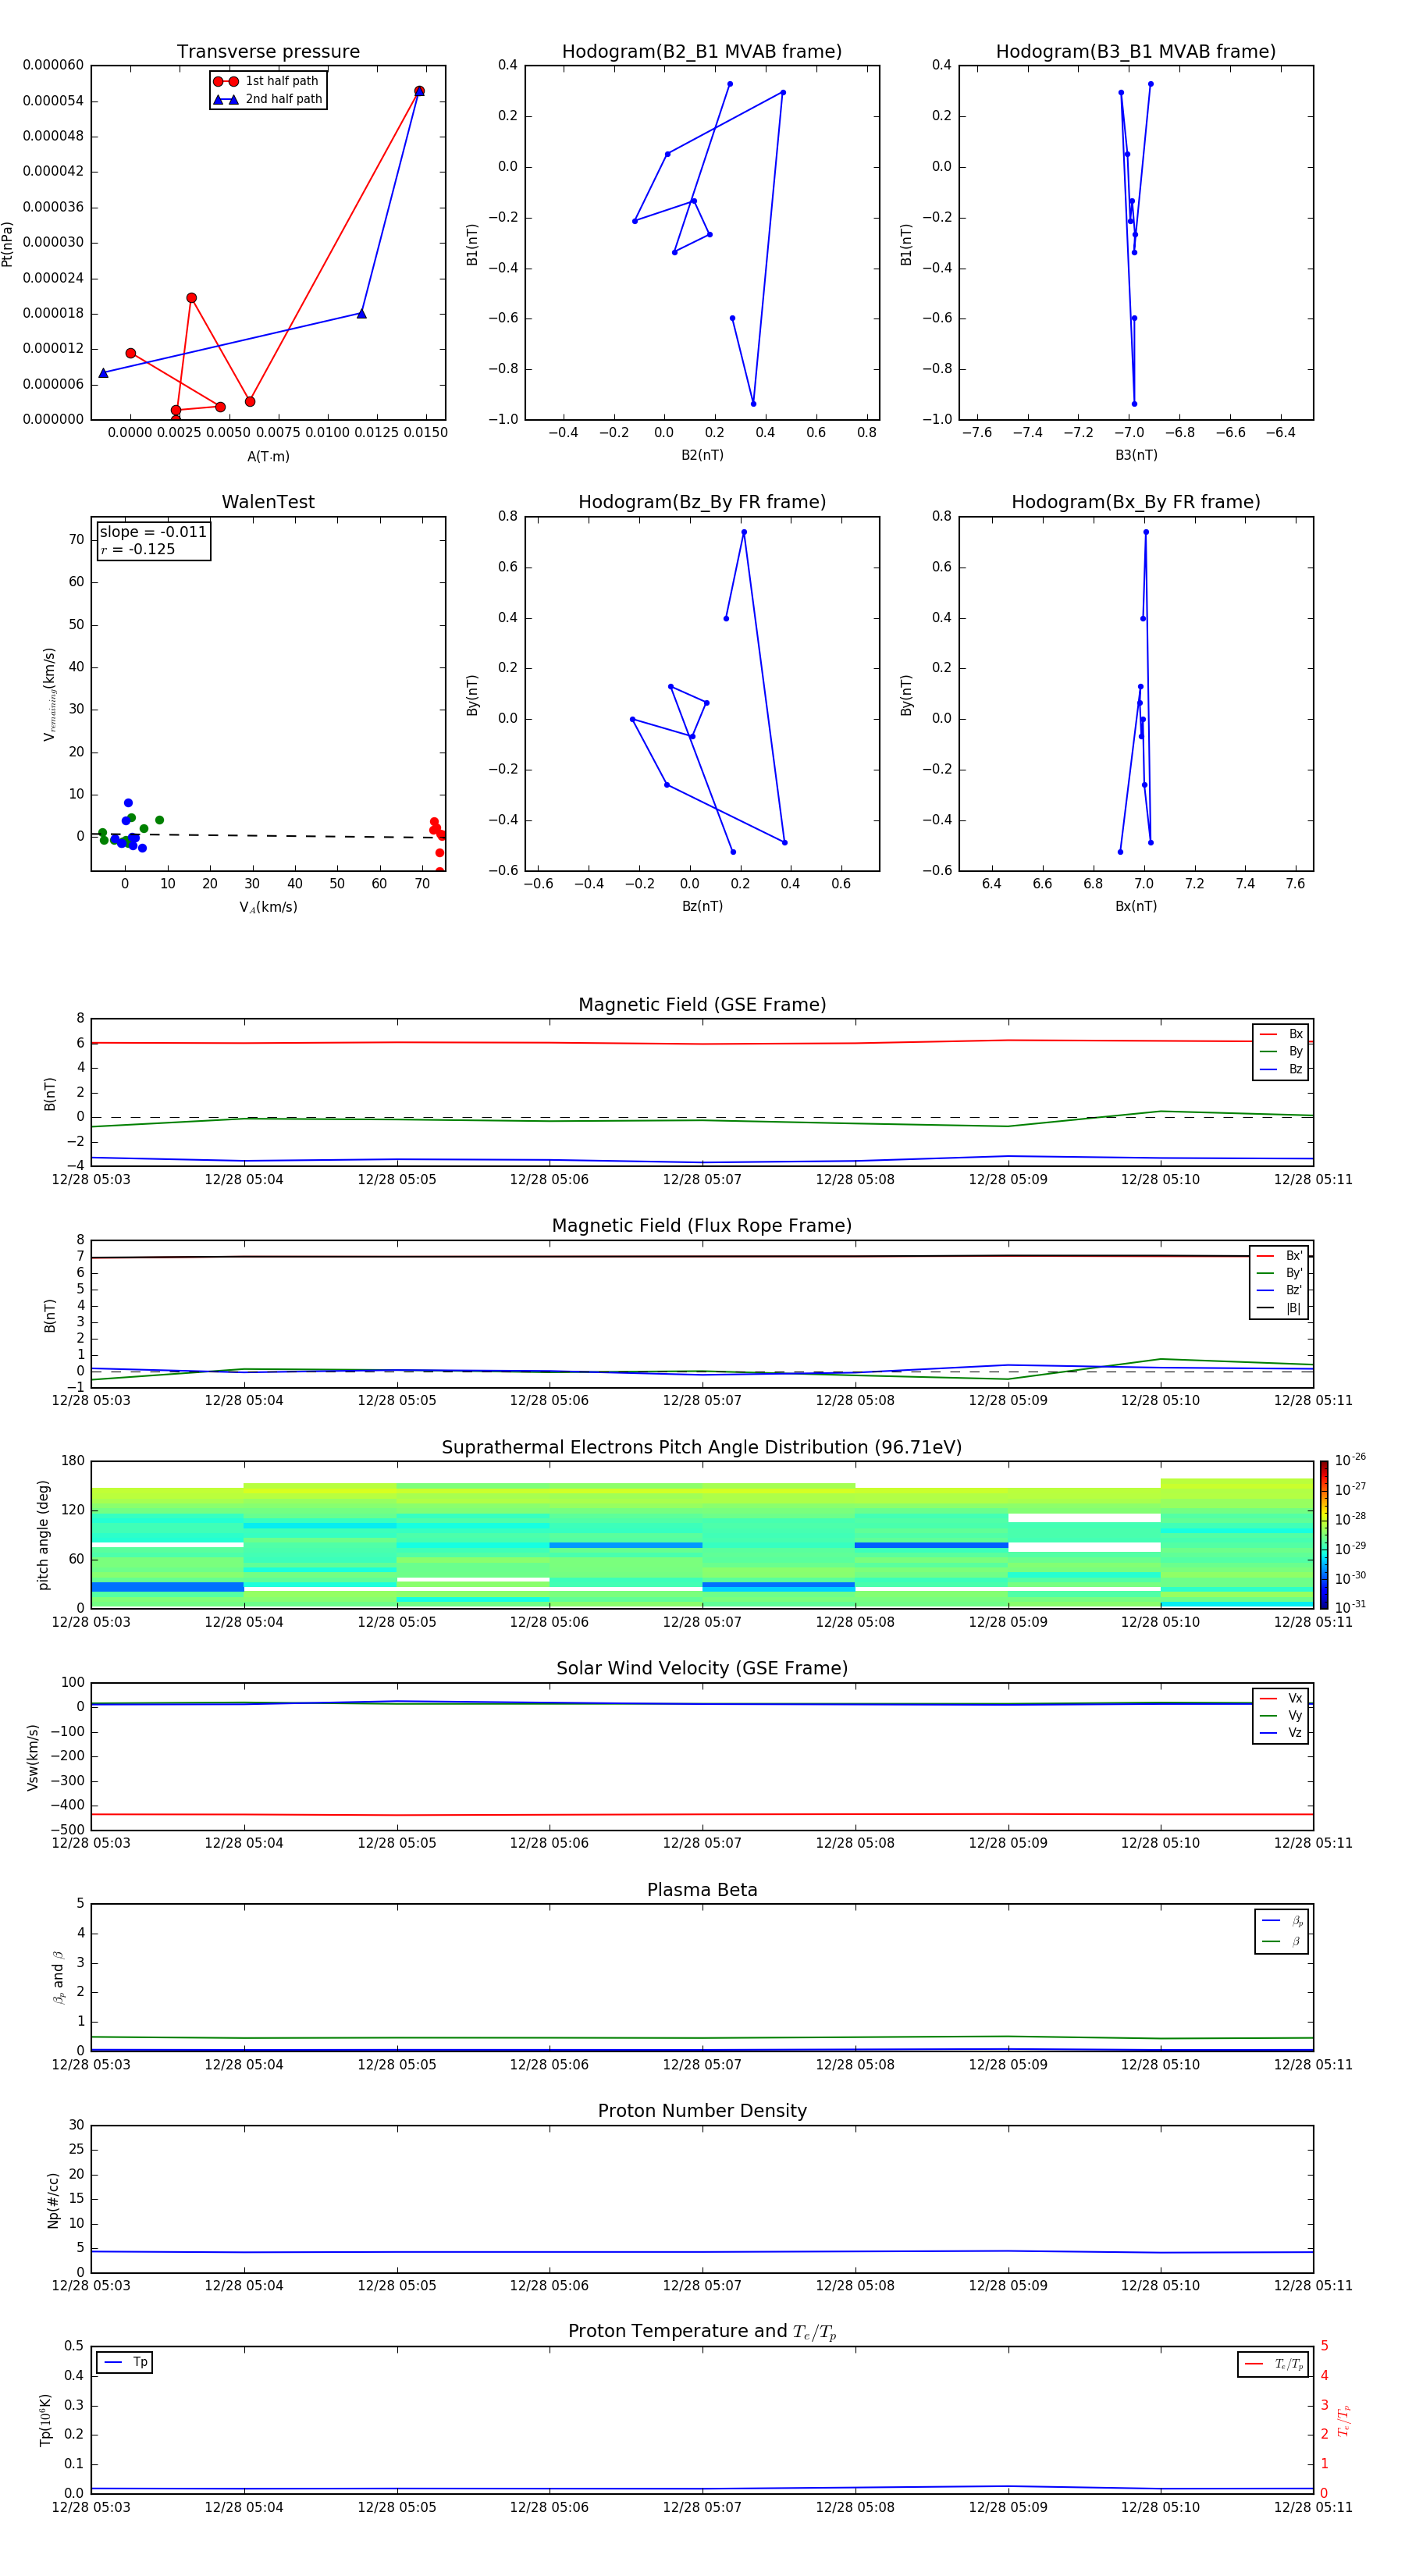Click the topmost red point in Transverse pressure

419,91
